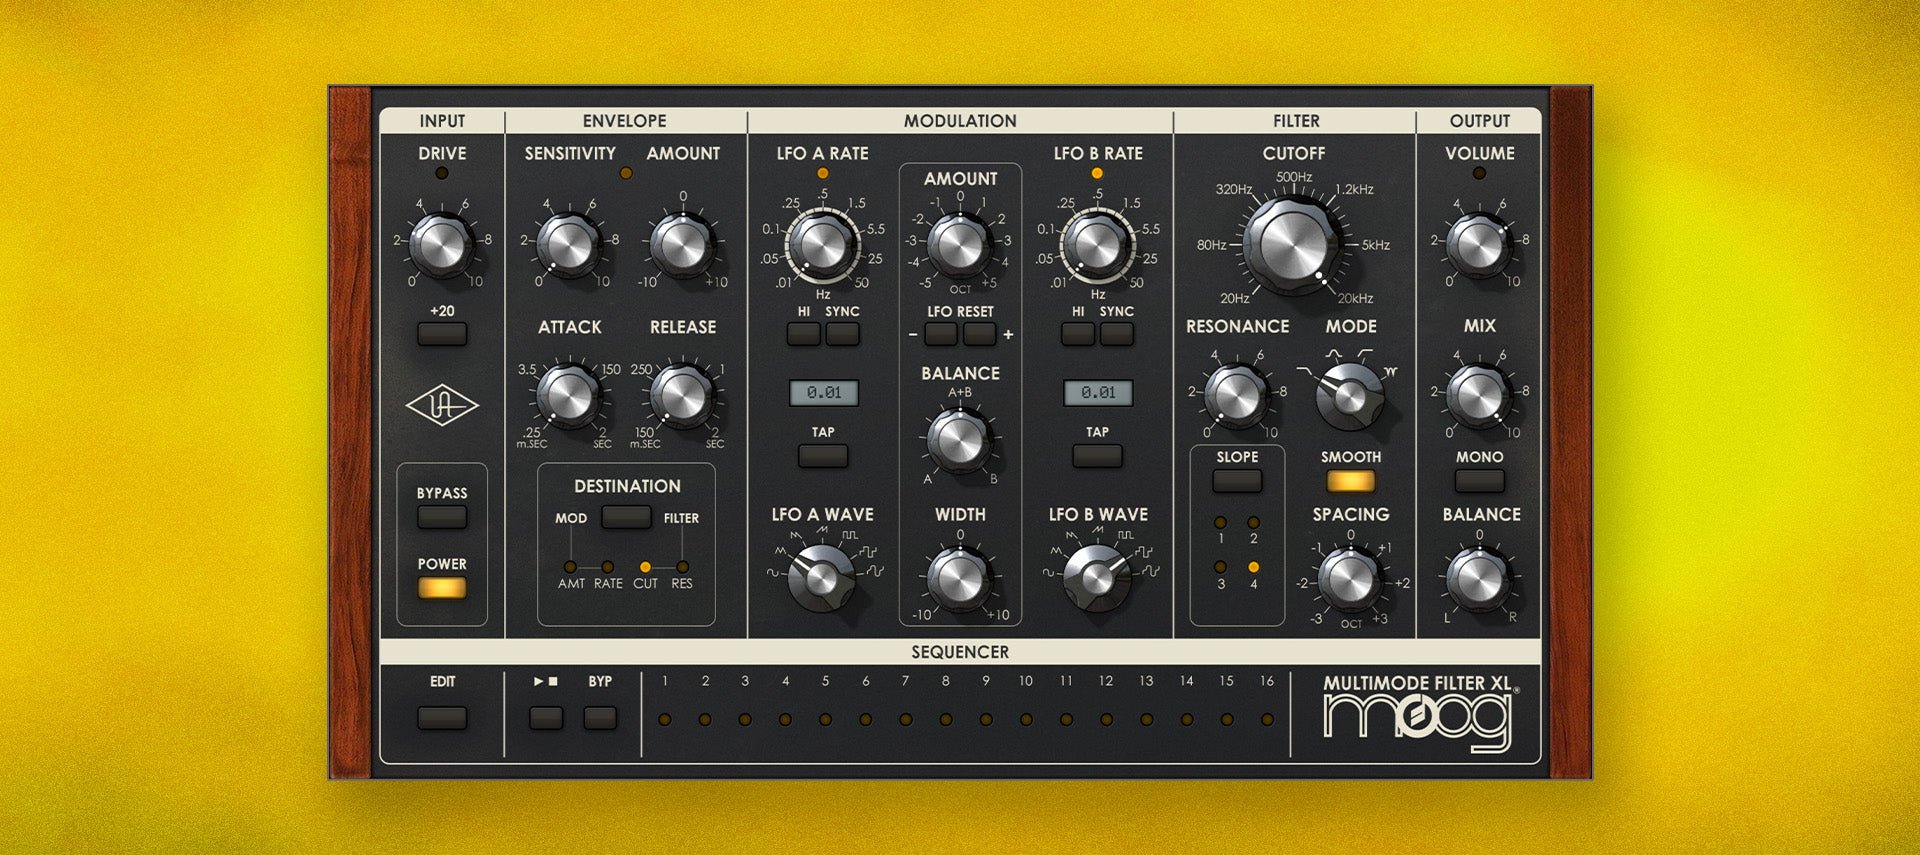Enable the Bypass button
1920x855 pixels.
click(442, 517)
